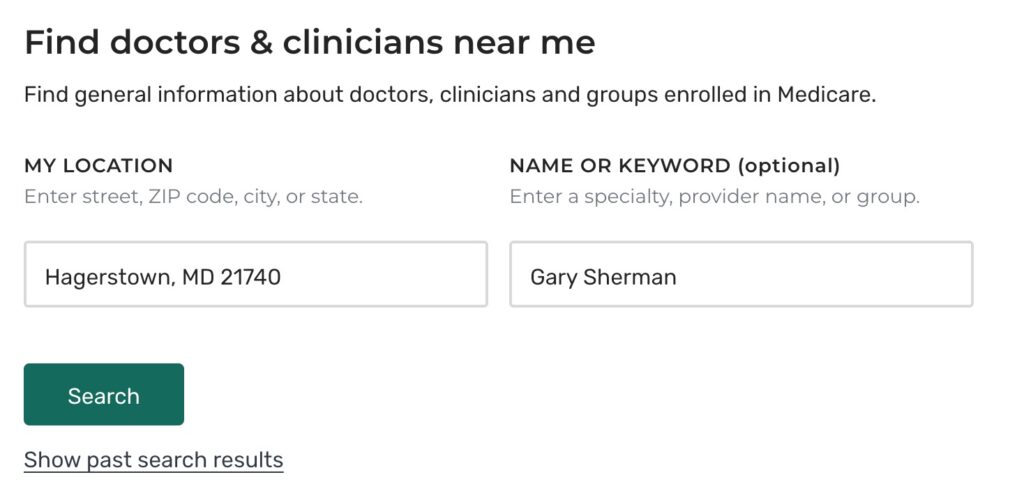
Task: Place cursor on 'Gary' in keyword field
Action: coord(553,277)
